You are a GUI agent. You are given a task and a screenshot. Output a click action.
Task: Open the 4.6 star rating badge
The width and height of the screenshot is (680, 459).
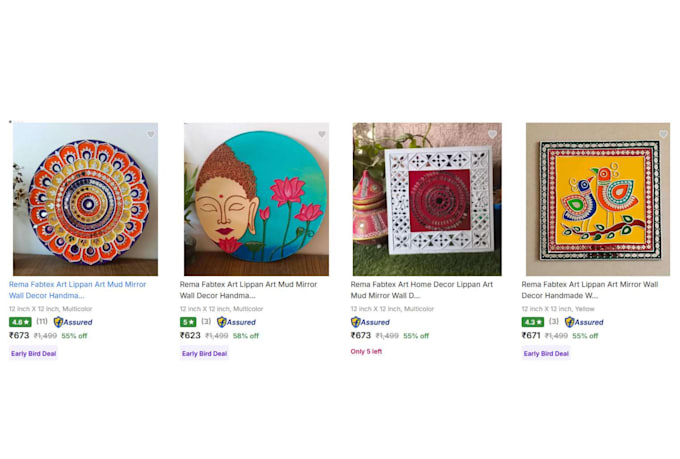(20, 322)
